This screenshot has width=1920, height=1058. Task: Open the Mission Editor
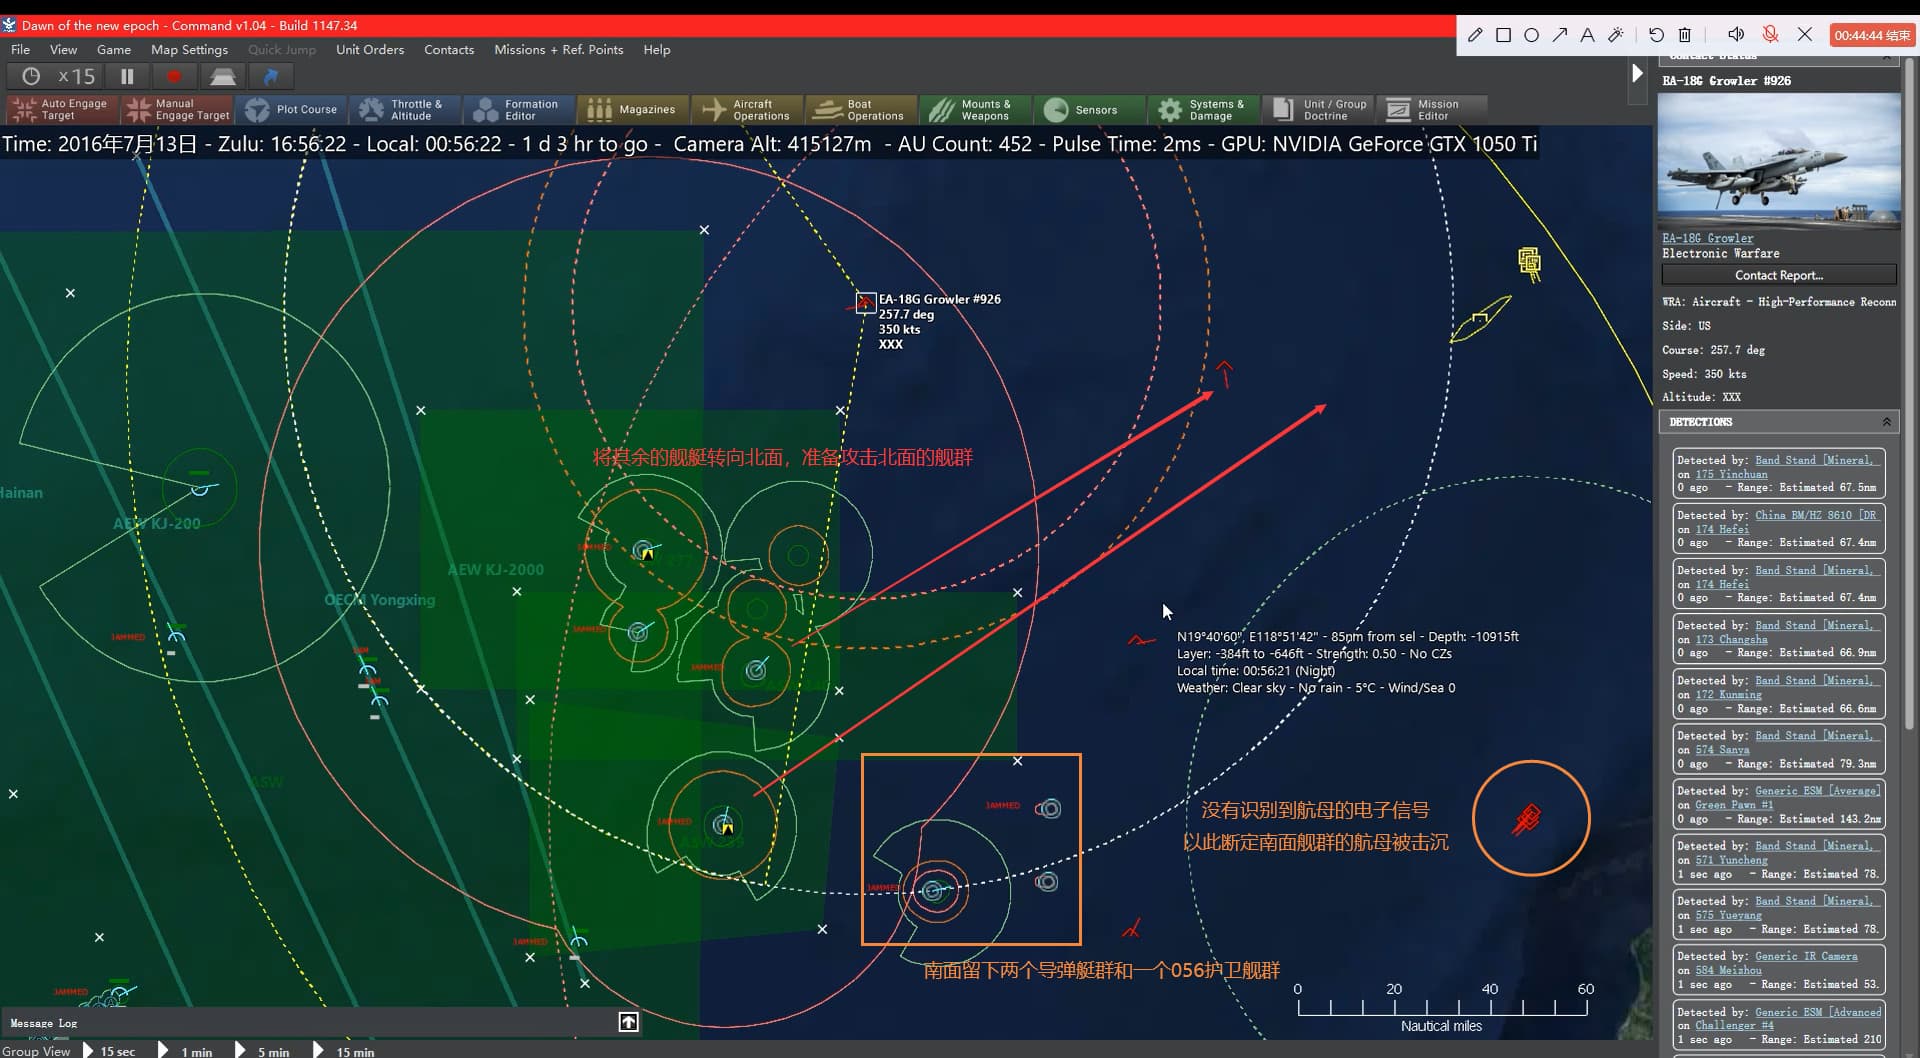[x=1431, y=109]
